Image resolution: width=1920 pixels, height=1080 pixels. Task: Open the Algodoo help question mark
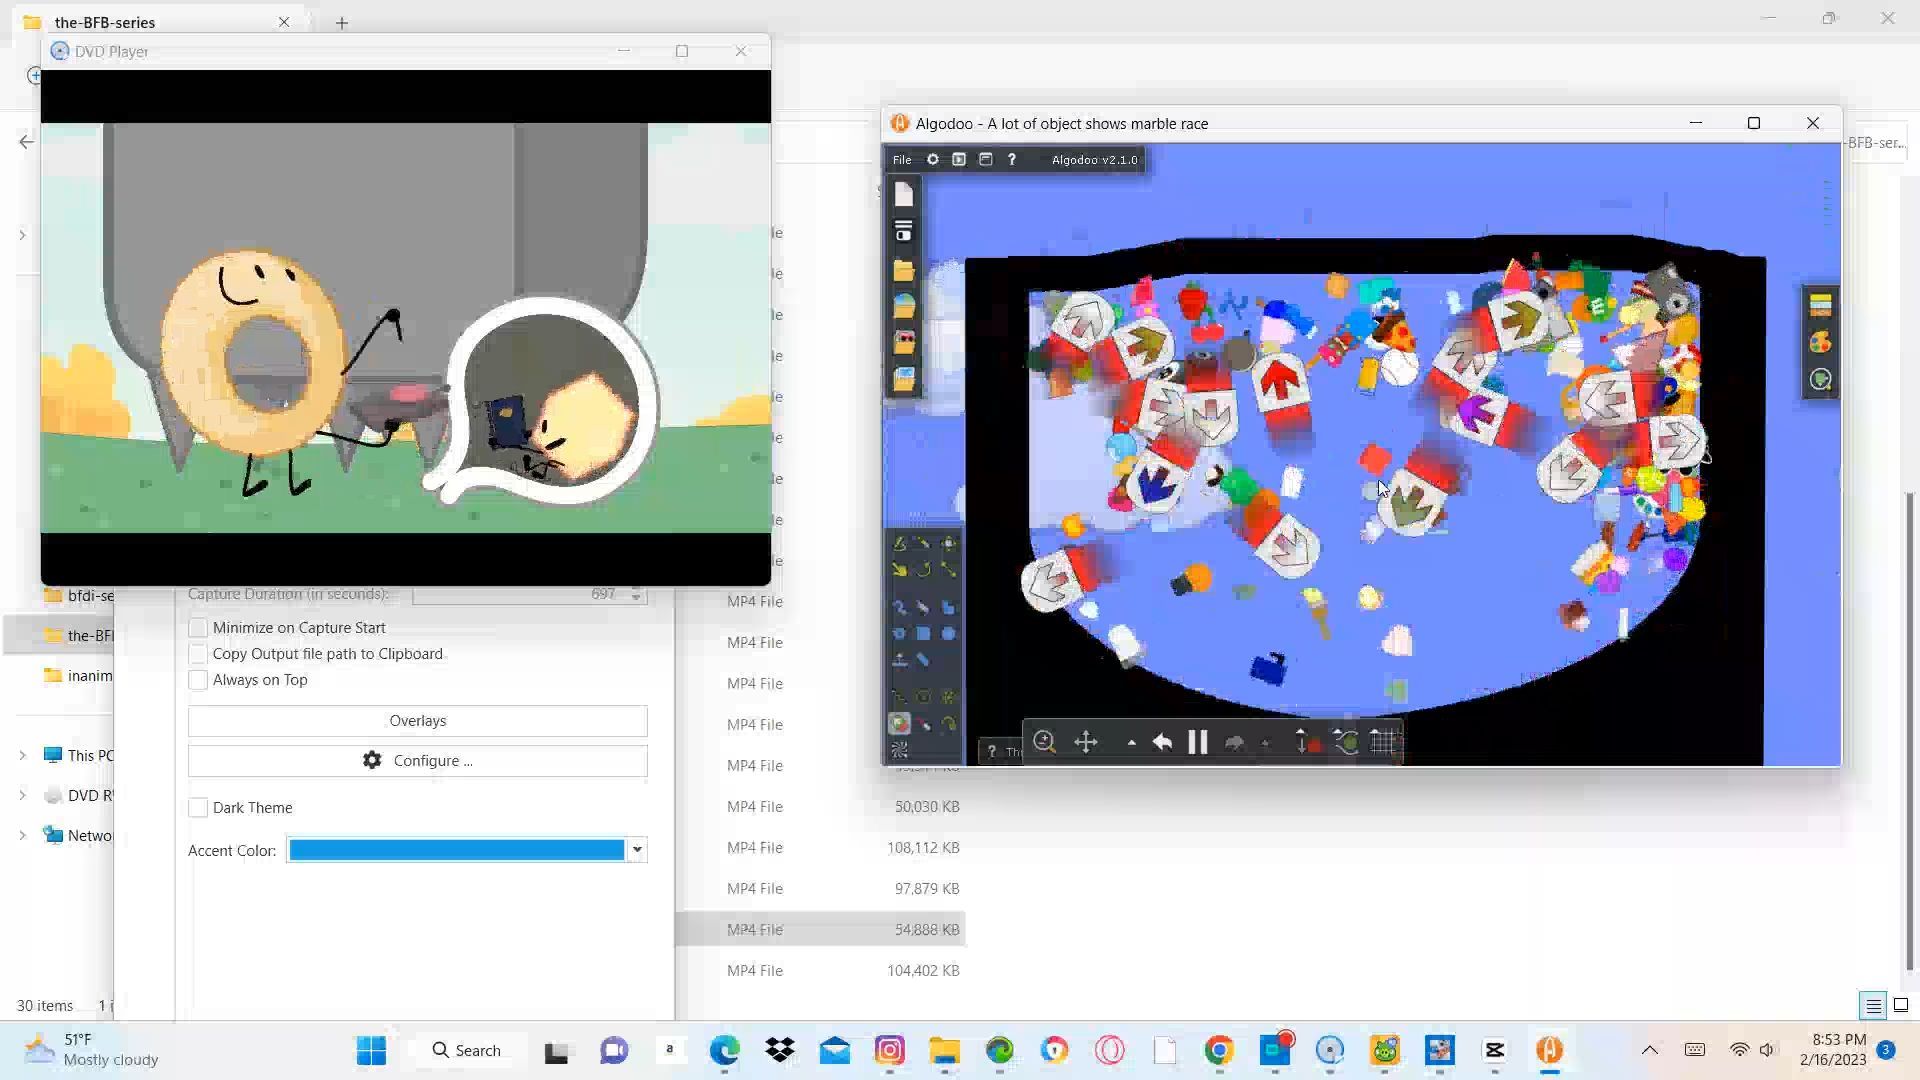[1011, 160]
